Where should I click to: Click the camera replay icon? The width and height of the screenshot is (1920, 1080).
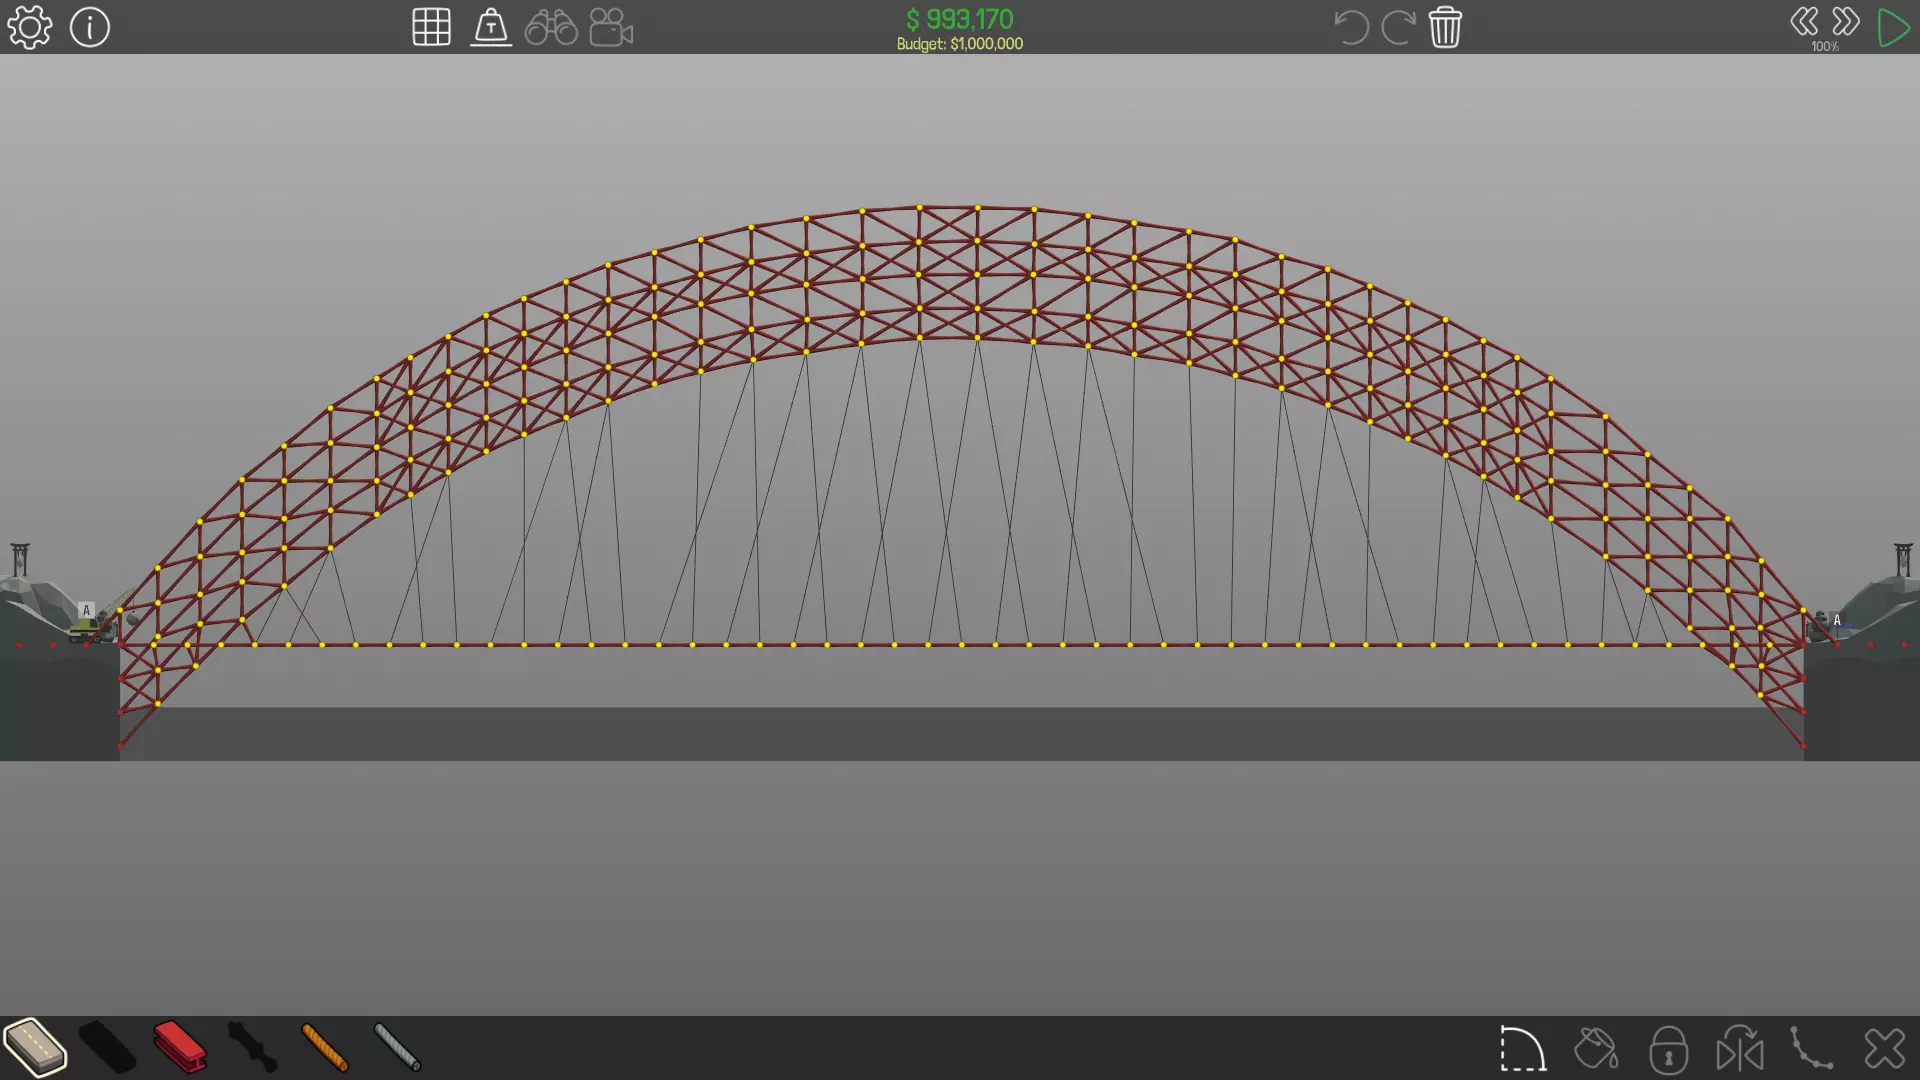click(611, 27)
